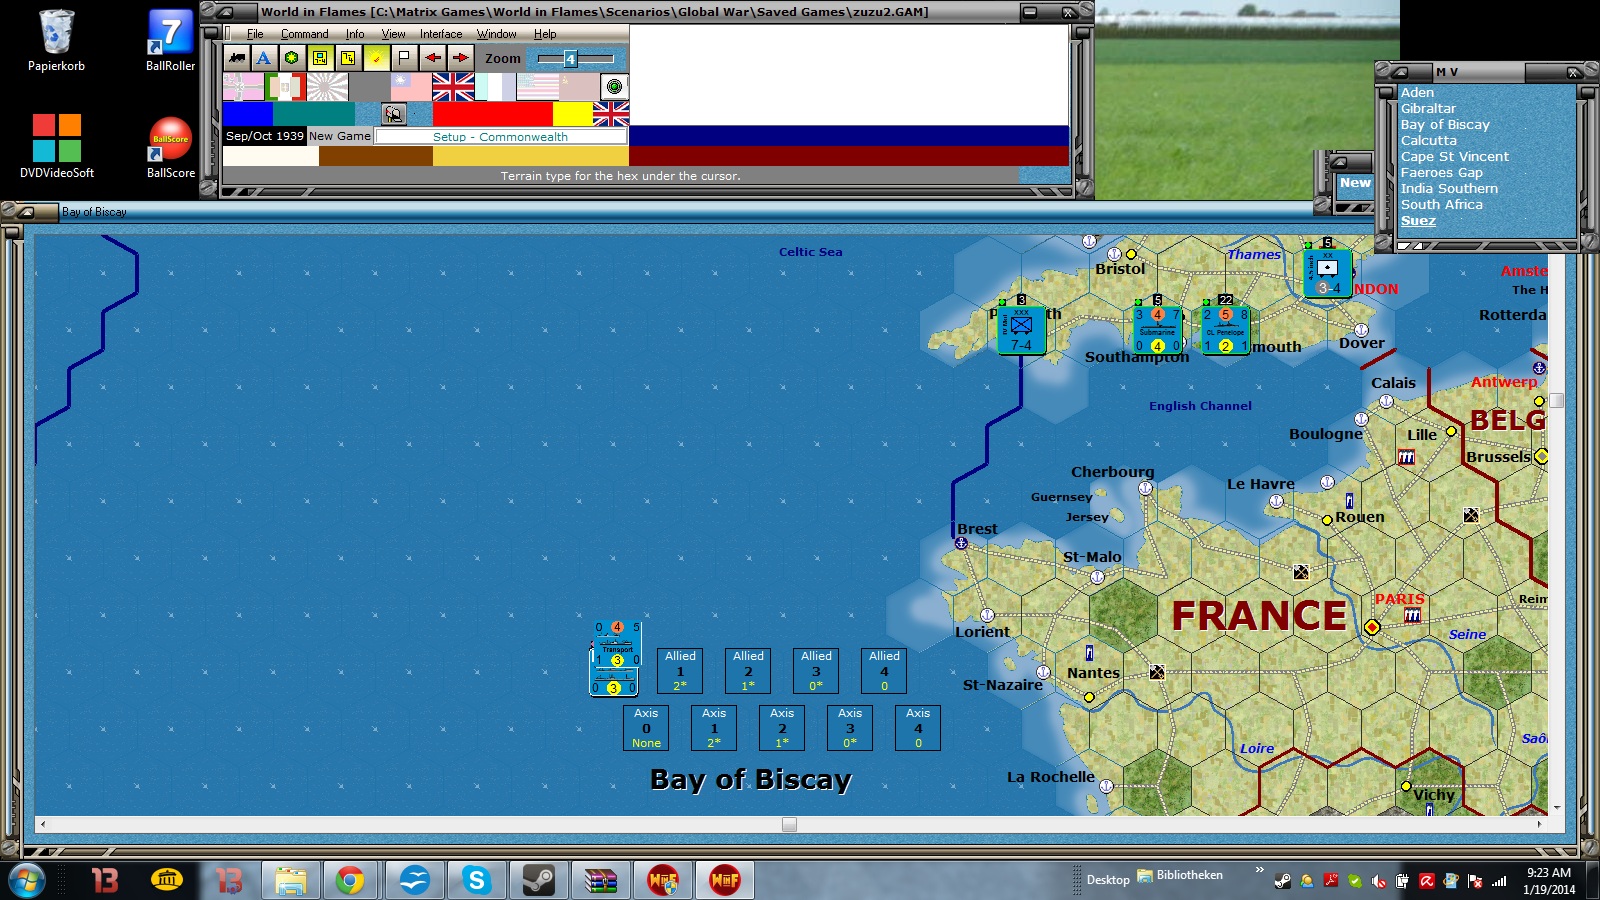1600x900 pixels.
Task: Toggle the yellow 7-4 counter display icon
Action: coord(320,58)
